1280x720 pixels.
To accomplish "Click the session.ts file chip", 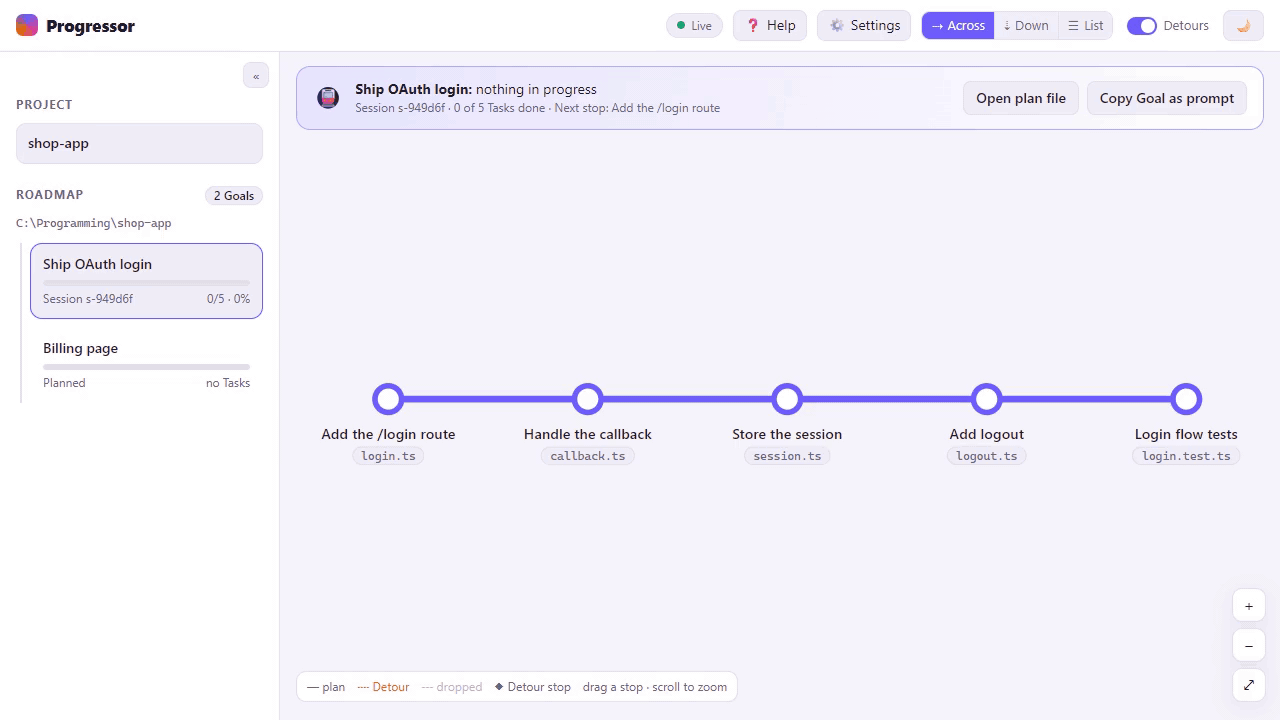I will [787, 456].
